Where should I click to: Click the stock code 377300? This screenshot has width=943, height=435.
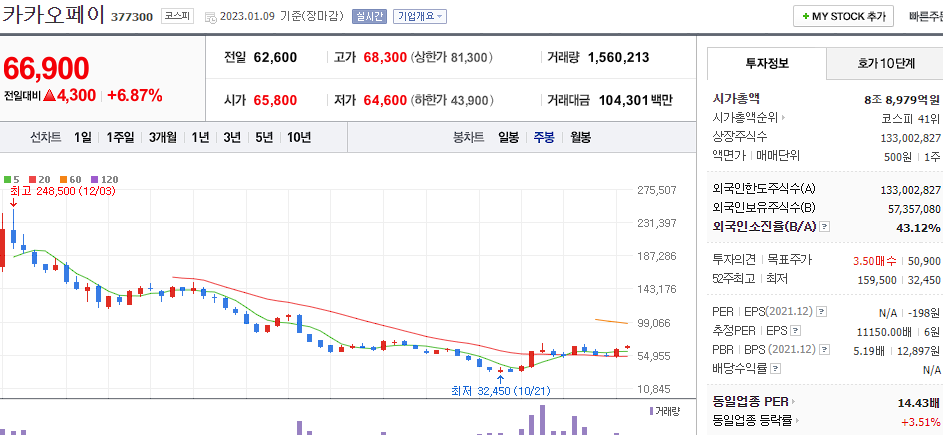click(132, 17)
